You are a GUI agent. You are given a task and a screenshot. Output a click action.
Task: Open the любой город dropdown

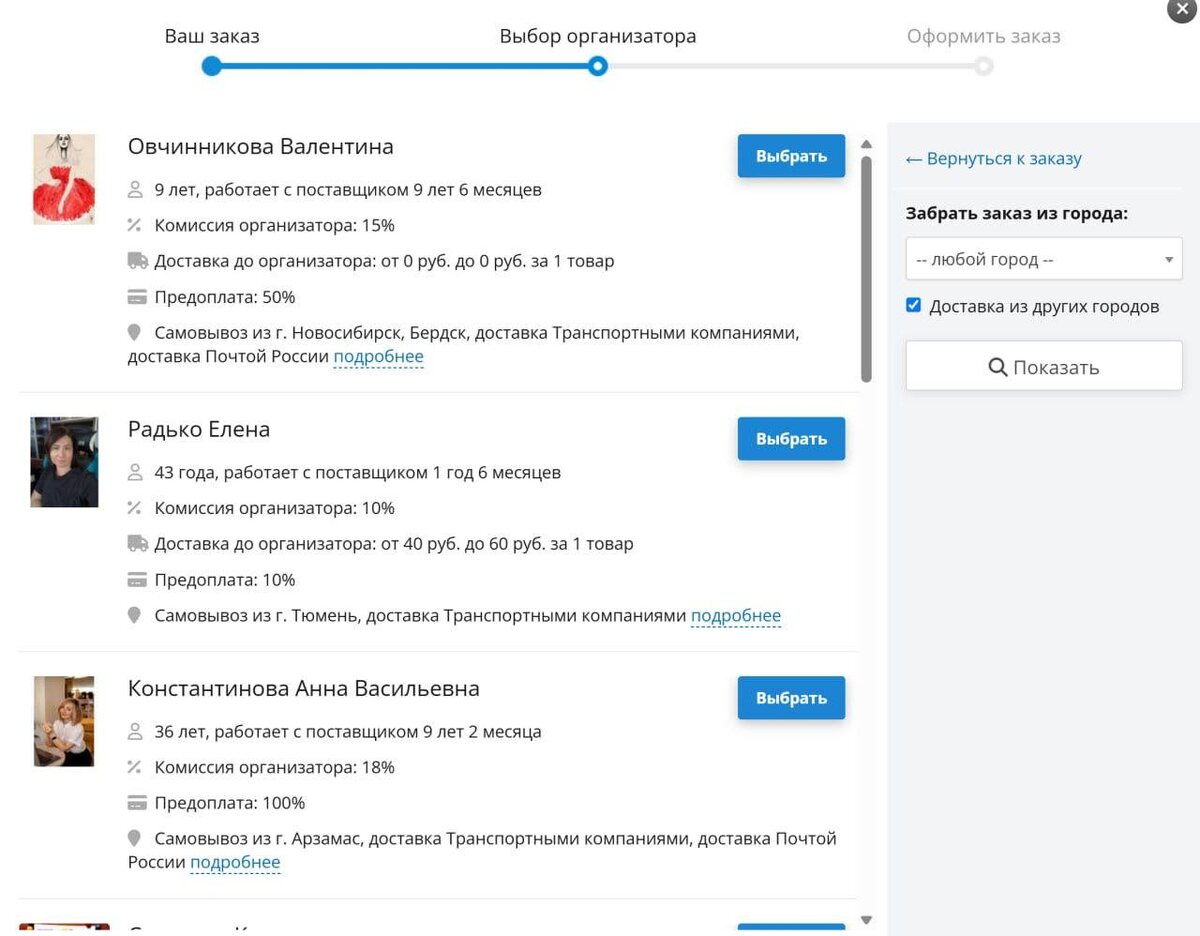point(1043,259)
